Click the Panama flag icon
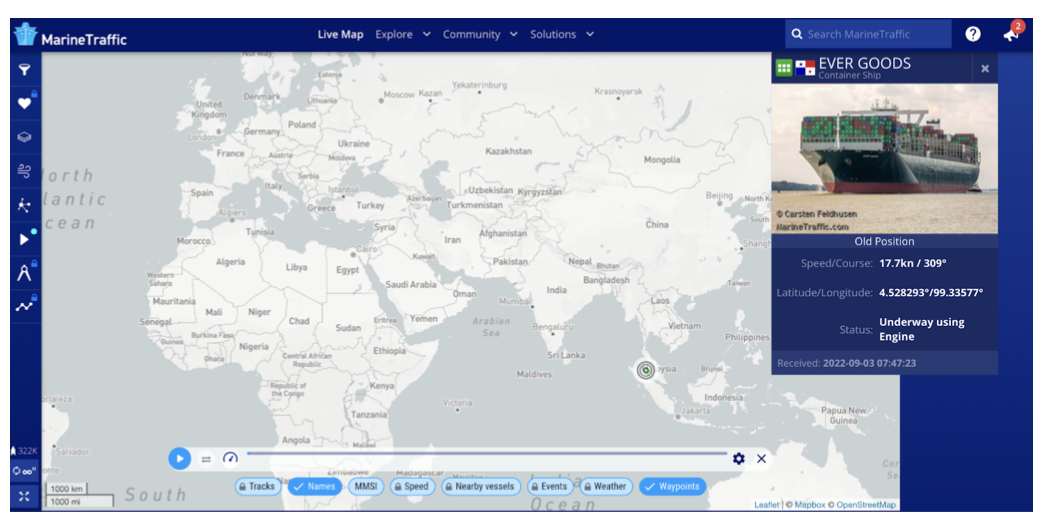This screenshot has width=1038, height=518. point(805,67)
